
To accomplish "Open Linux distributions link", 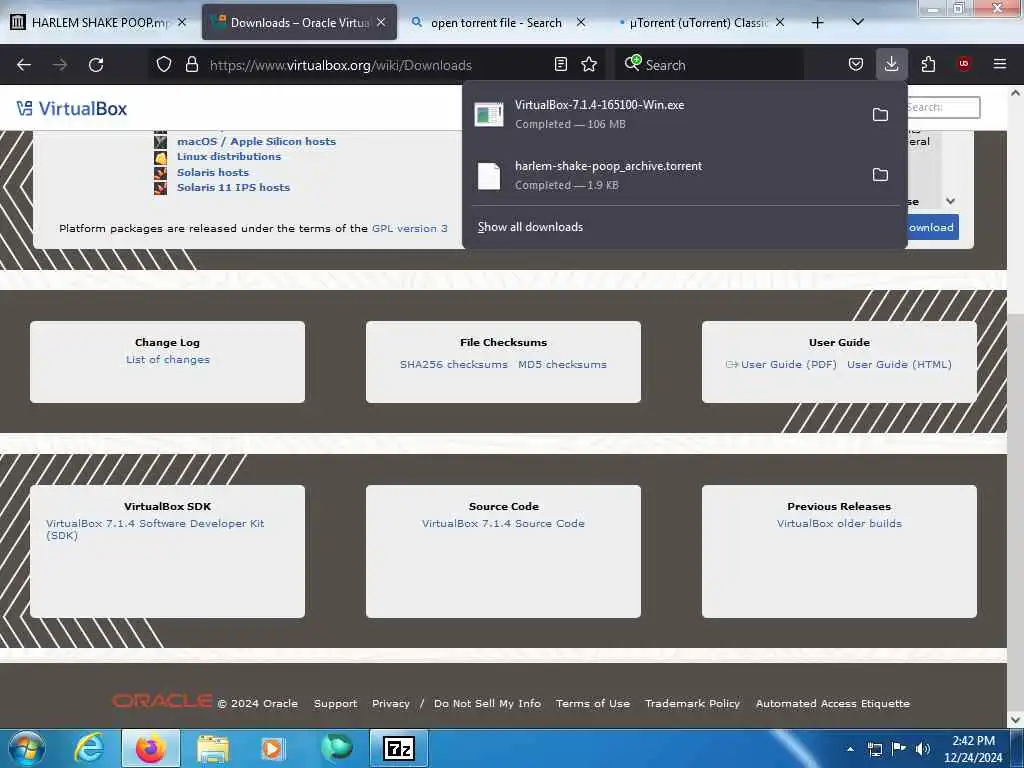I will tap(229, 156).
